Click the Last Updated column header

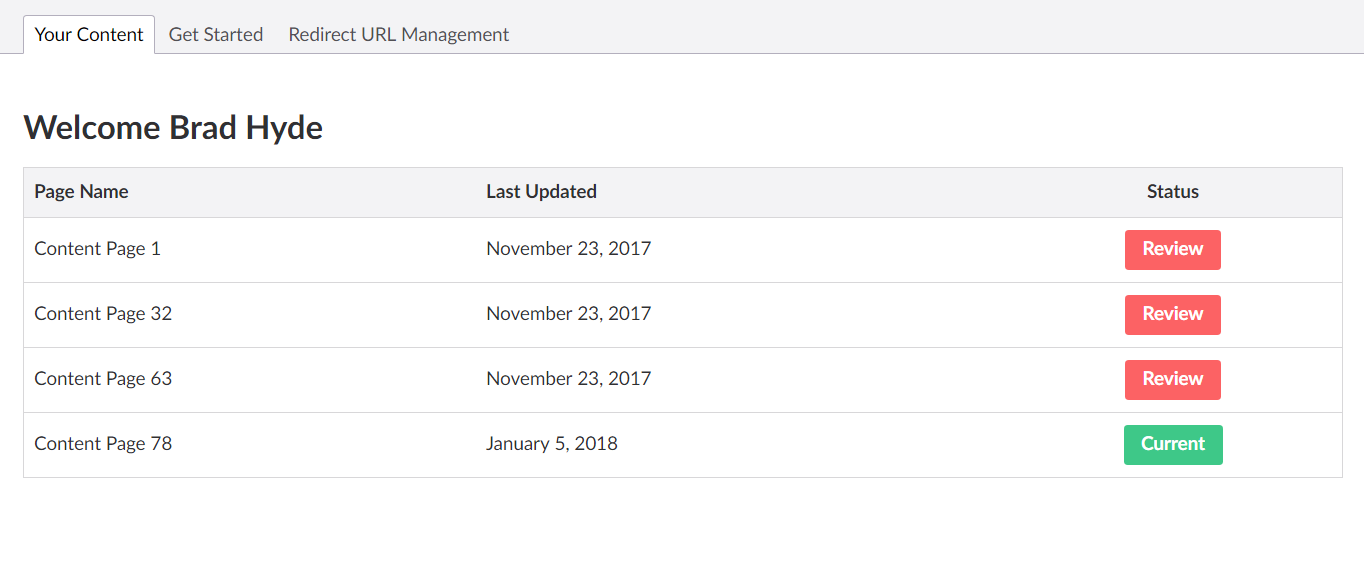point(541,192)
